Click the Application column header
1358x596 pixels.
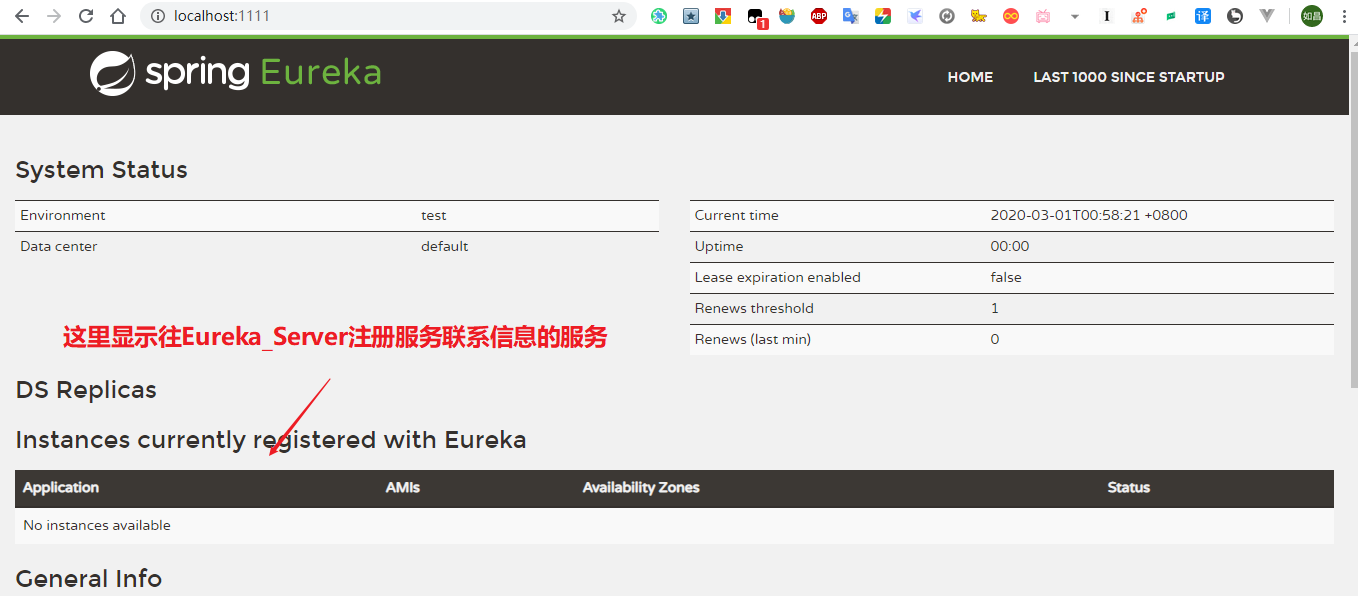pyautogui.click(x=61, y=488)
